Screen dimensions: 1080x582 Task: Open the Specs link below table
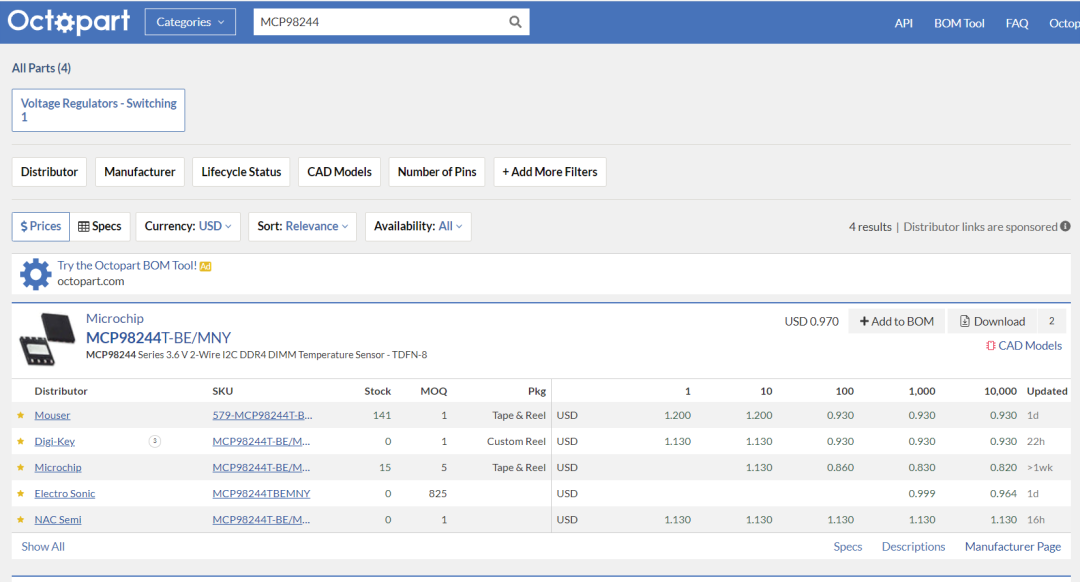click(848, 546)
